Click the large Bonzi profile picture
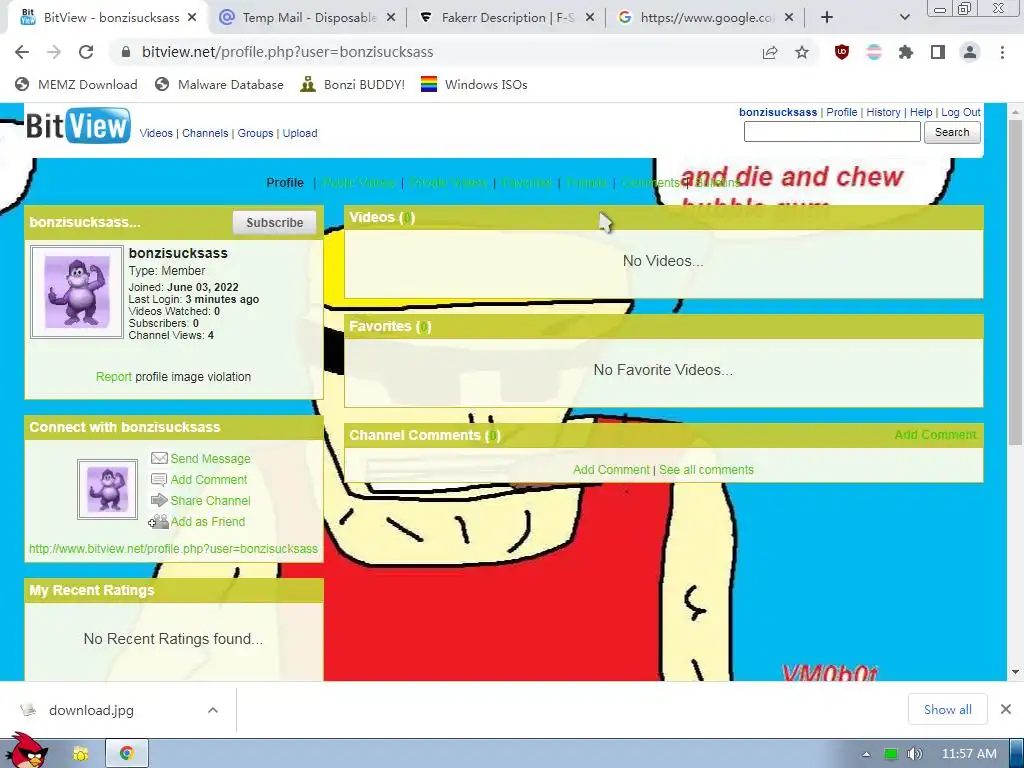The width and height of the screenshot is (1024, 768). pos(76,292)
